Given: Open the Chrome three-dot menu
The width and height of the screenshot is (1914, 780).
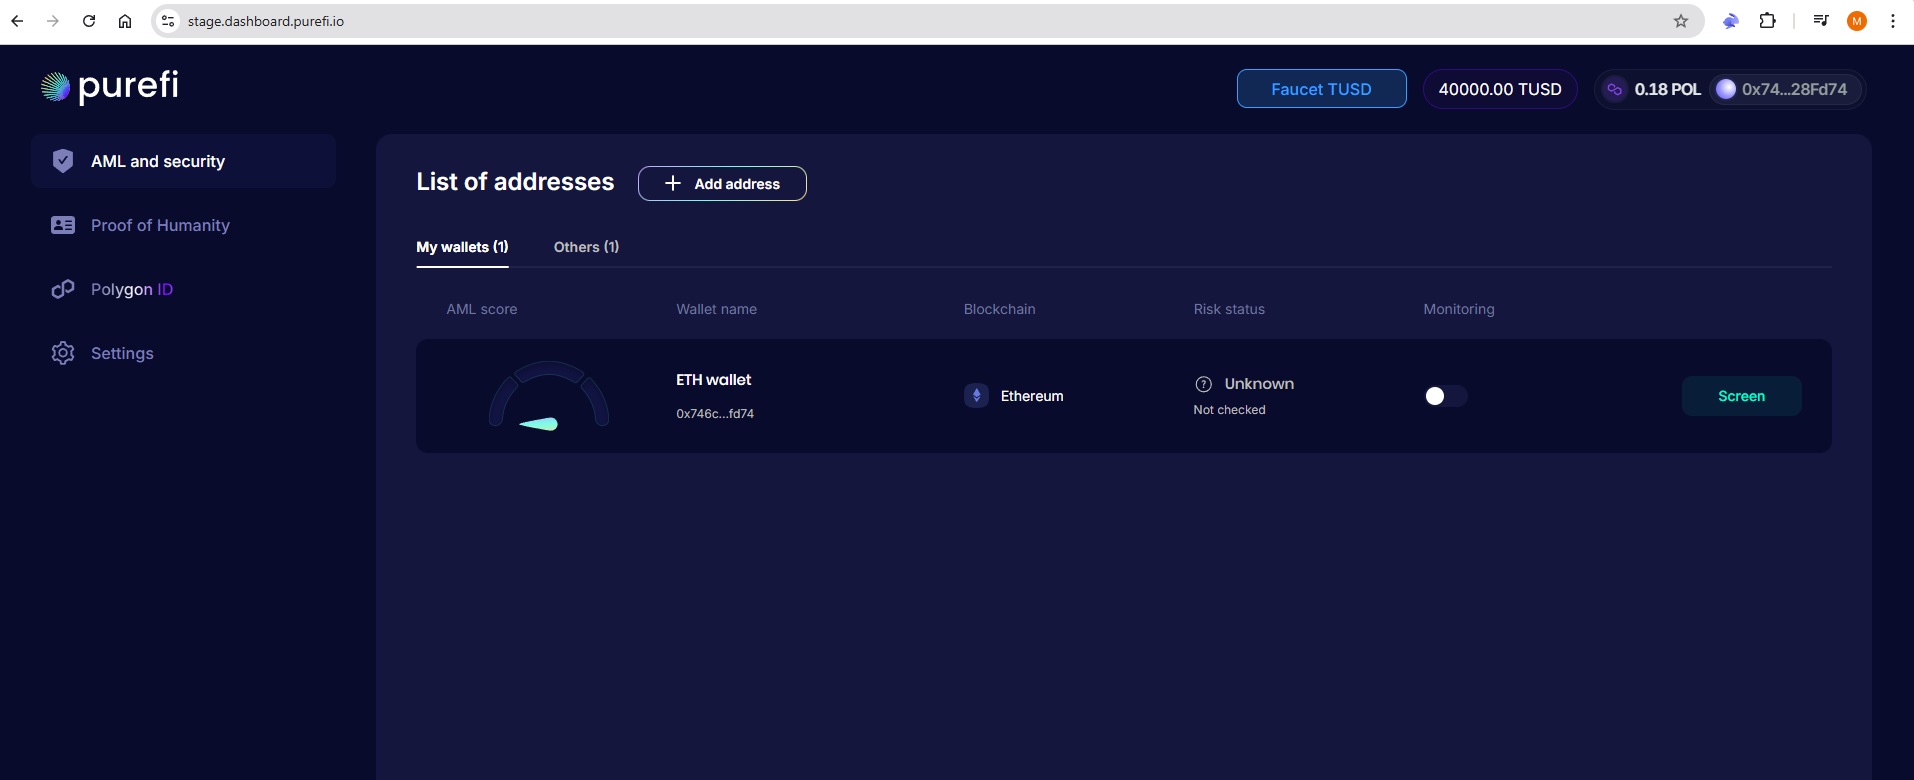Looking at the screenshot, I should [1893, 21].
